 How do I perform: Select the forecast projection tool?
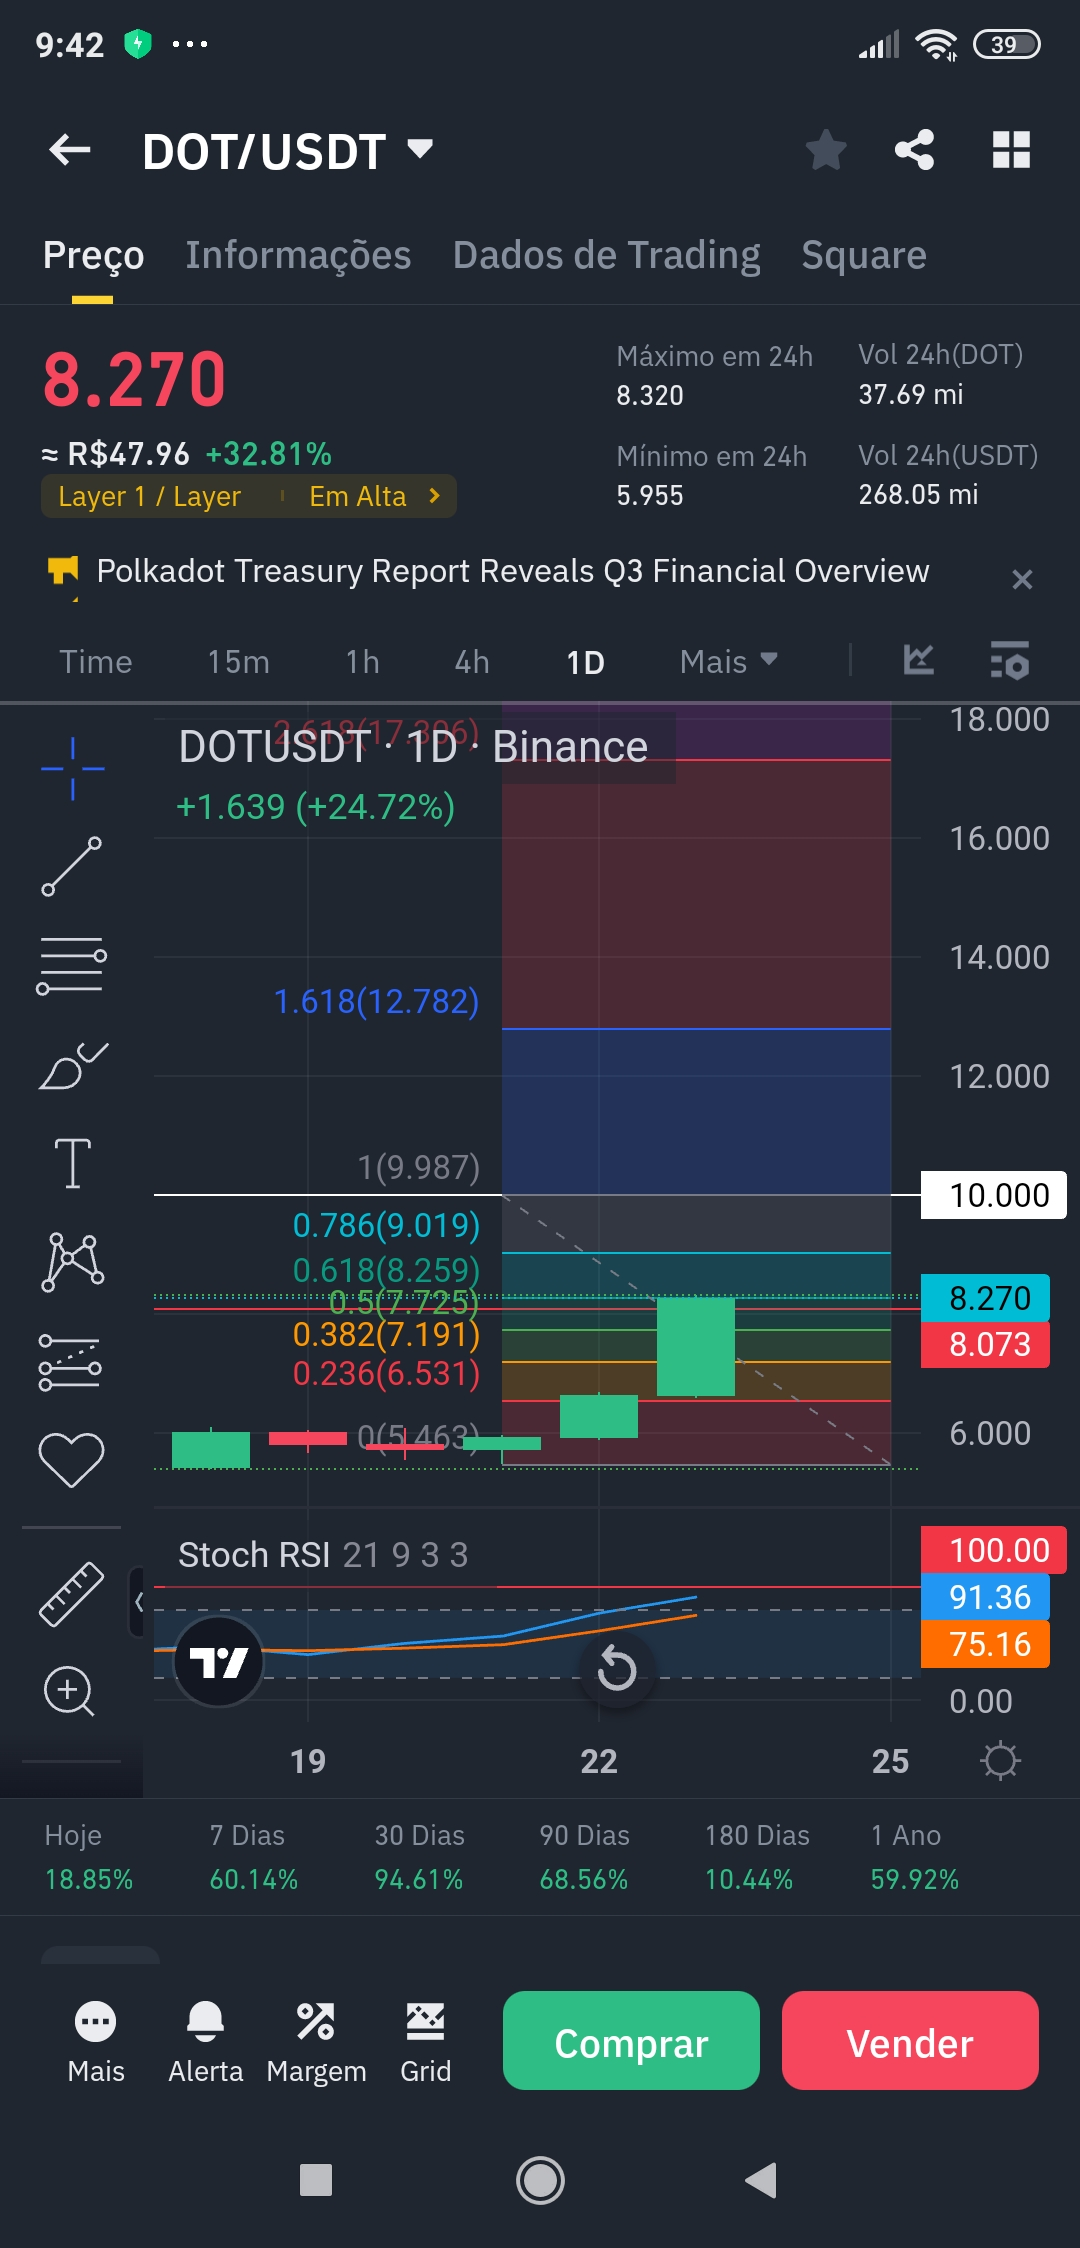[70, 1361]
